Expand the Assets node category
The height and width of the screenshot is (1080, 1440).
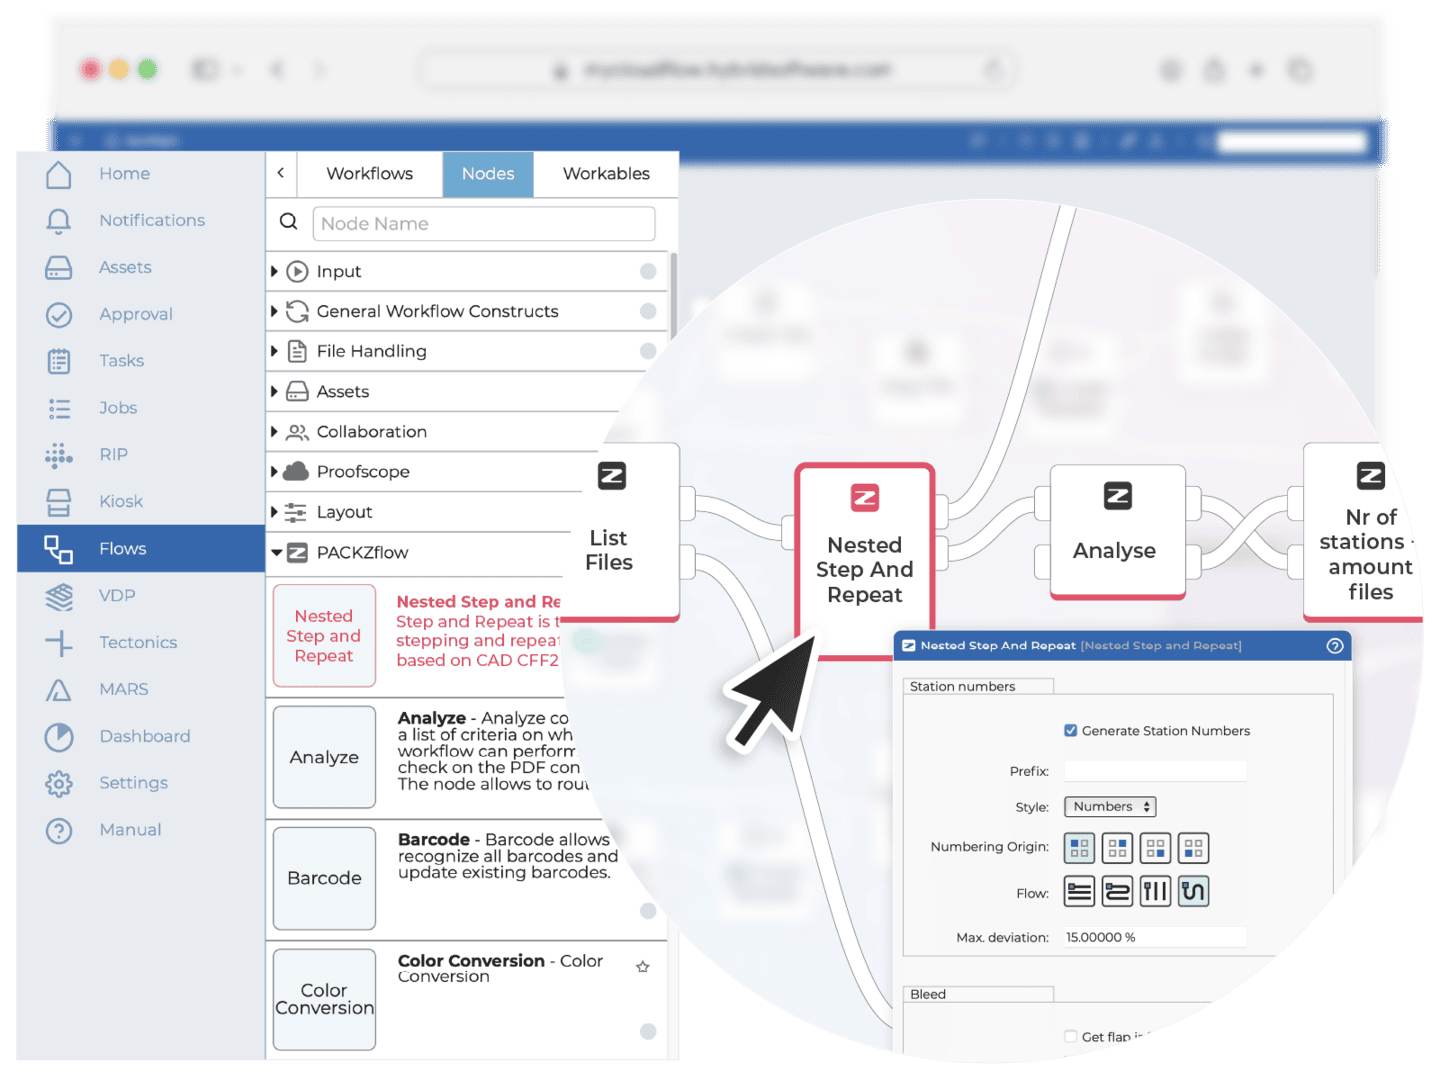275,392
